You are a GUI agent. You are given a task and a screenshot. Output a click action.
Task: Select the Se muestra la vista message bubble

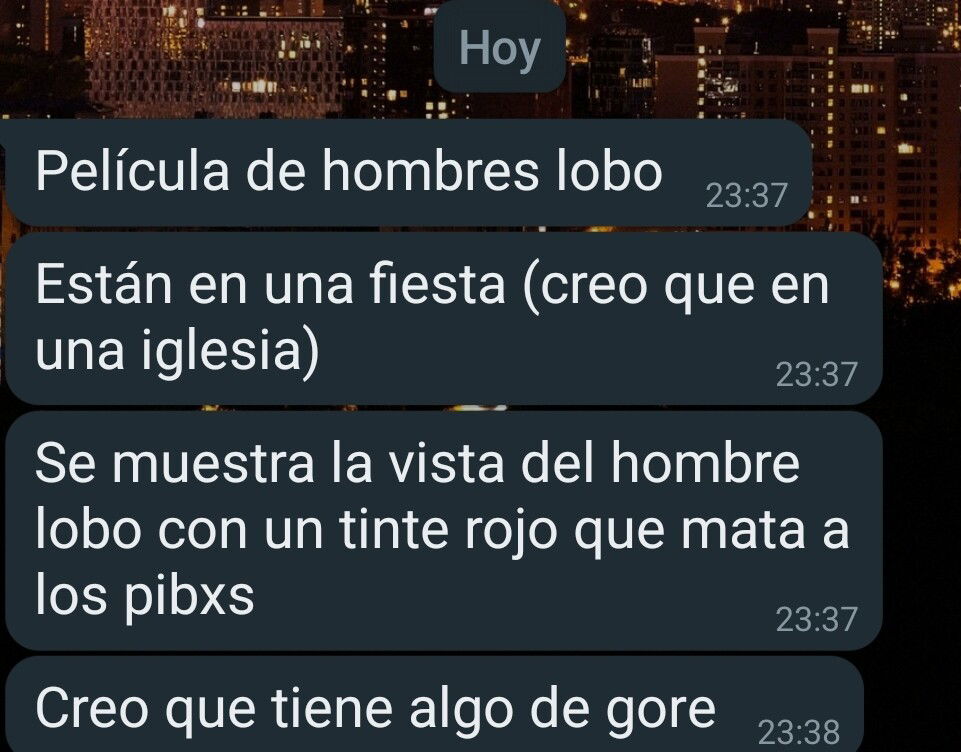(441, 531)
